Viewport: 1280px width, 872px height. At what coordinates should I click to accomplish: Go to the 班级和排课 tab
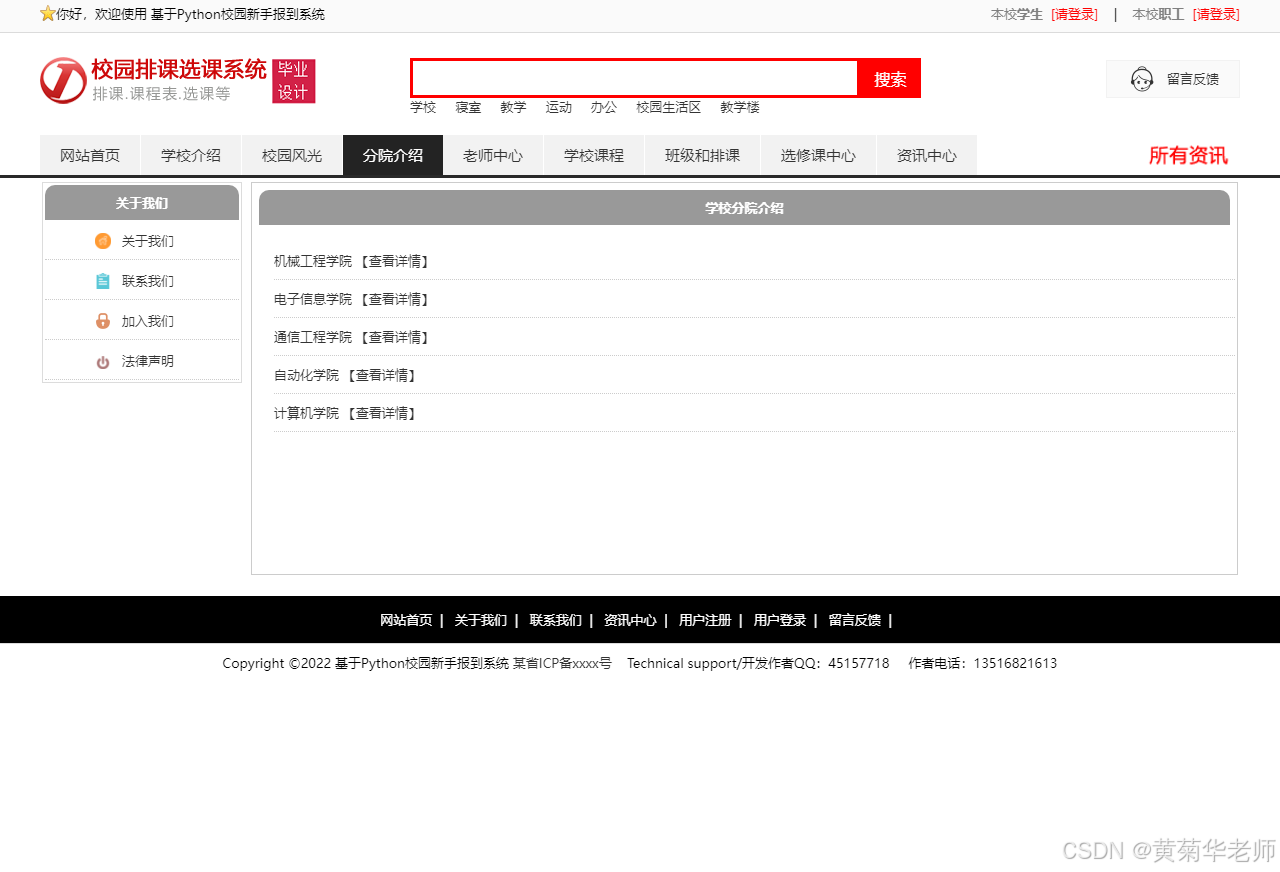[703, 156]
